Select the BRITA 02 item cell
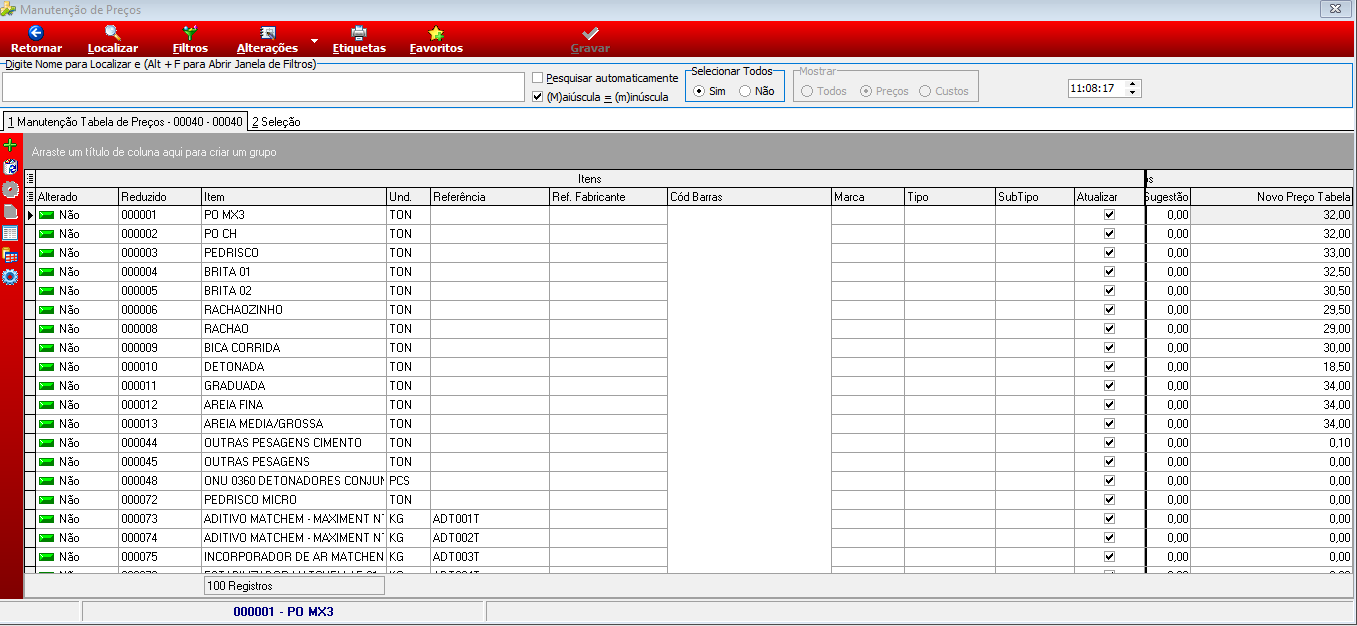The image size is (1357, 626). (294, 291)
